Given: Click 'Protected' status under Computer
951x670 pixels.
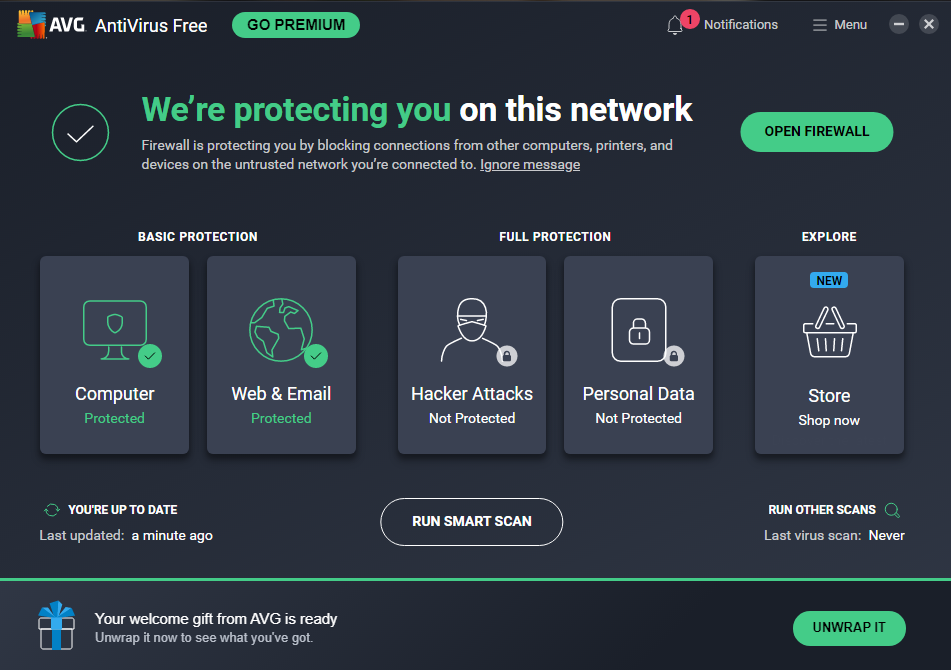Looking at the screenshot, I should click(115, 418).
